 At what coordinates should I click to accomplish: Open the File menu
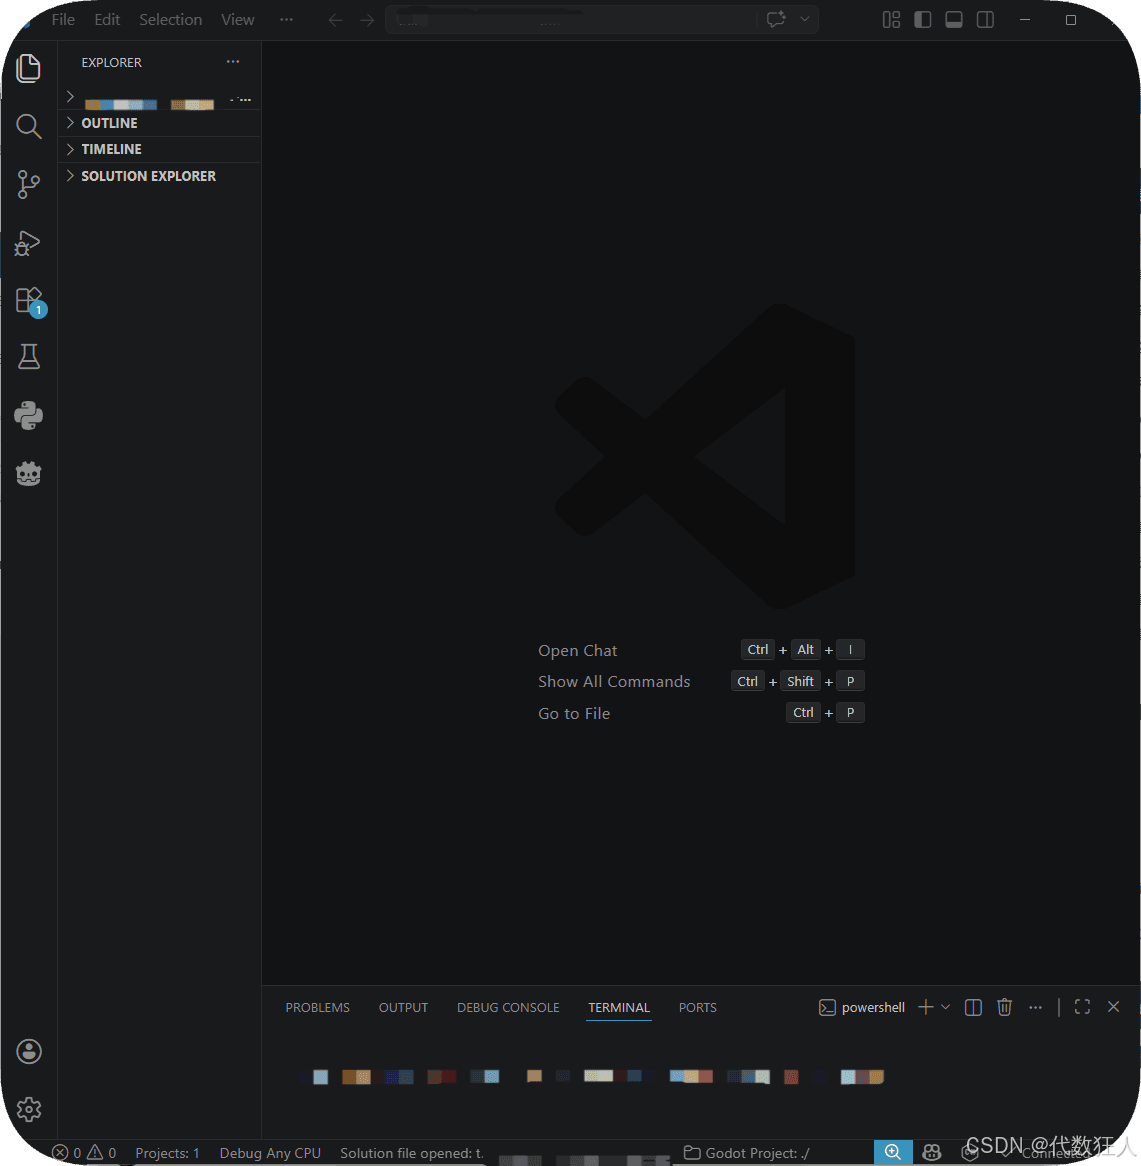(63, 20)
